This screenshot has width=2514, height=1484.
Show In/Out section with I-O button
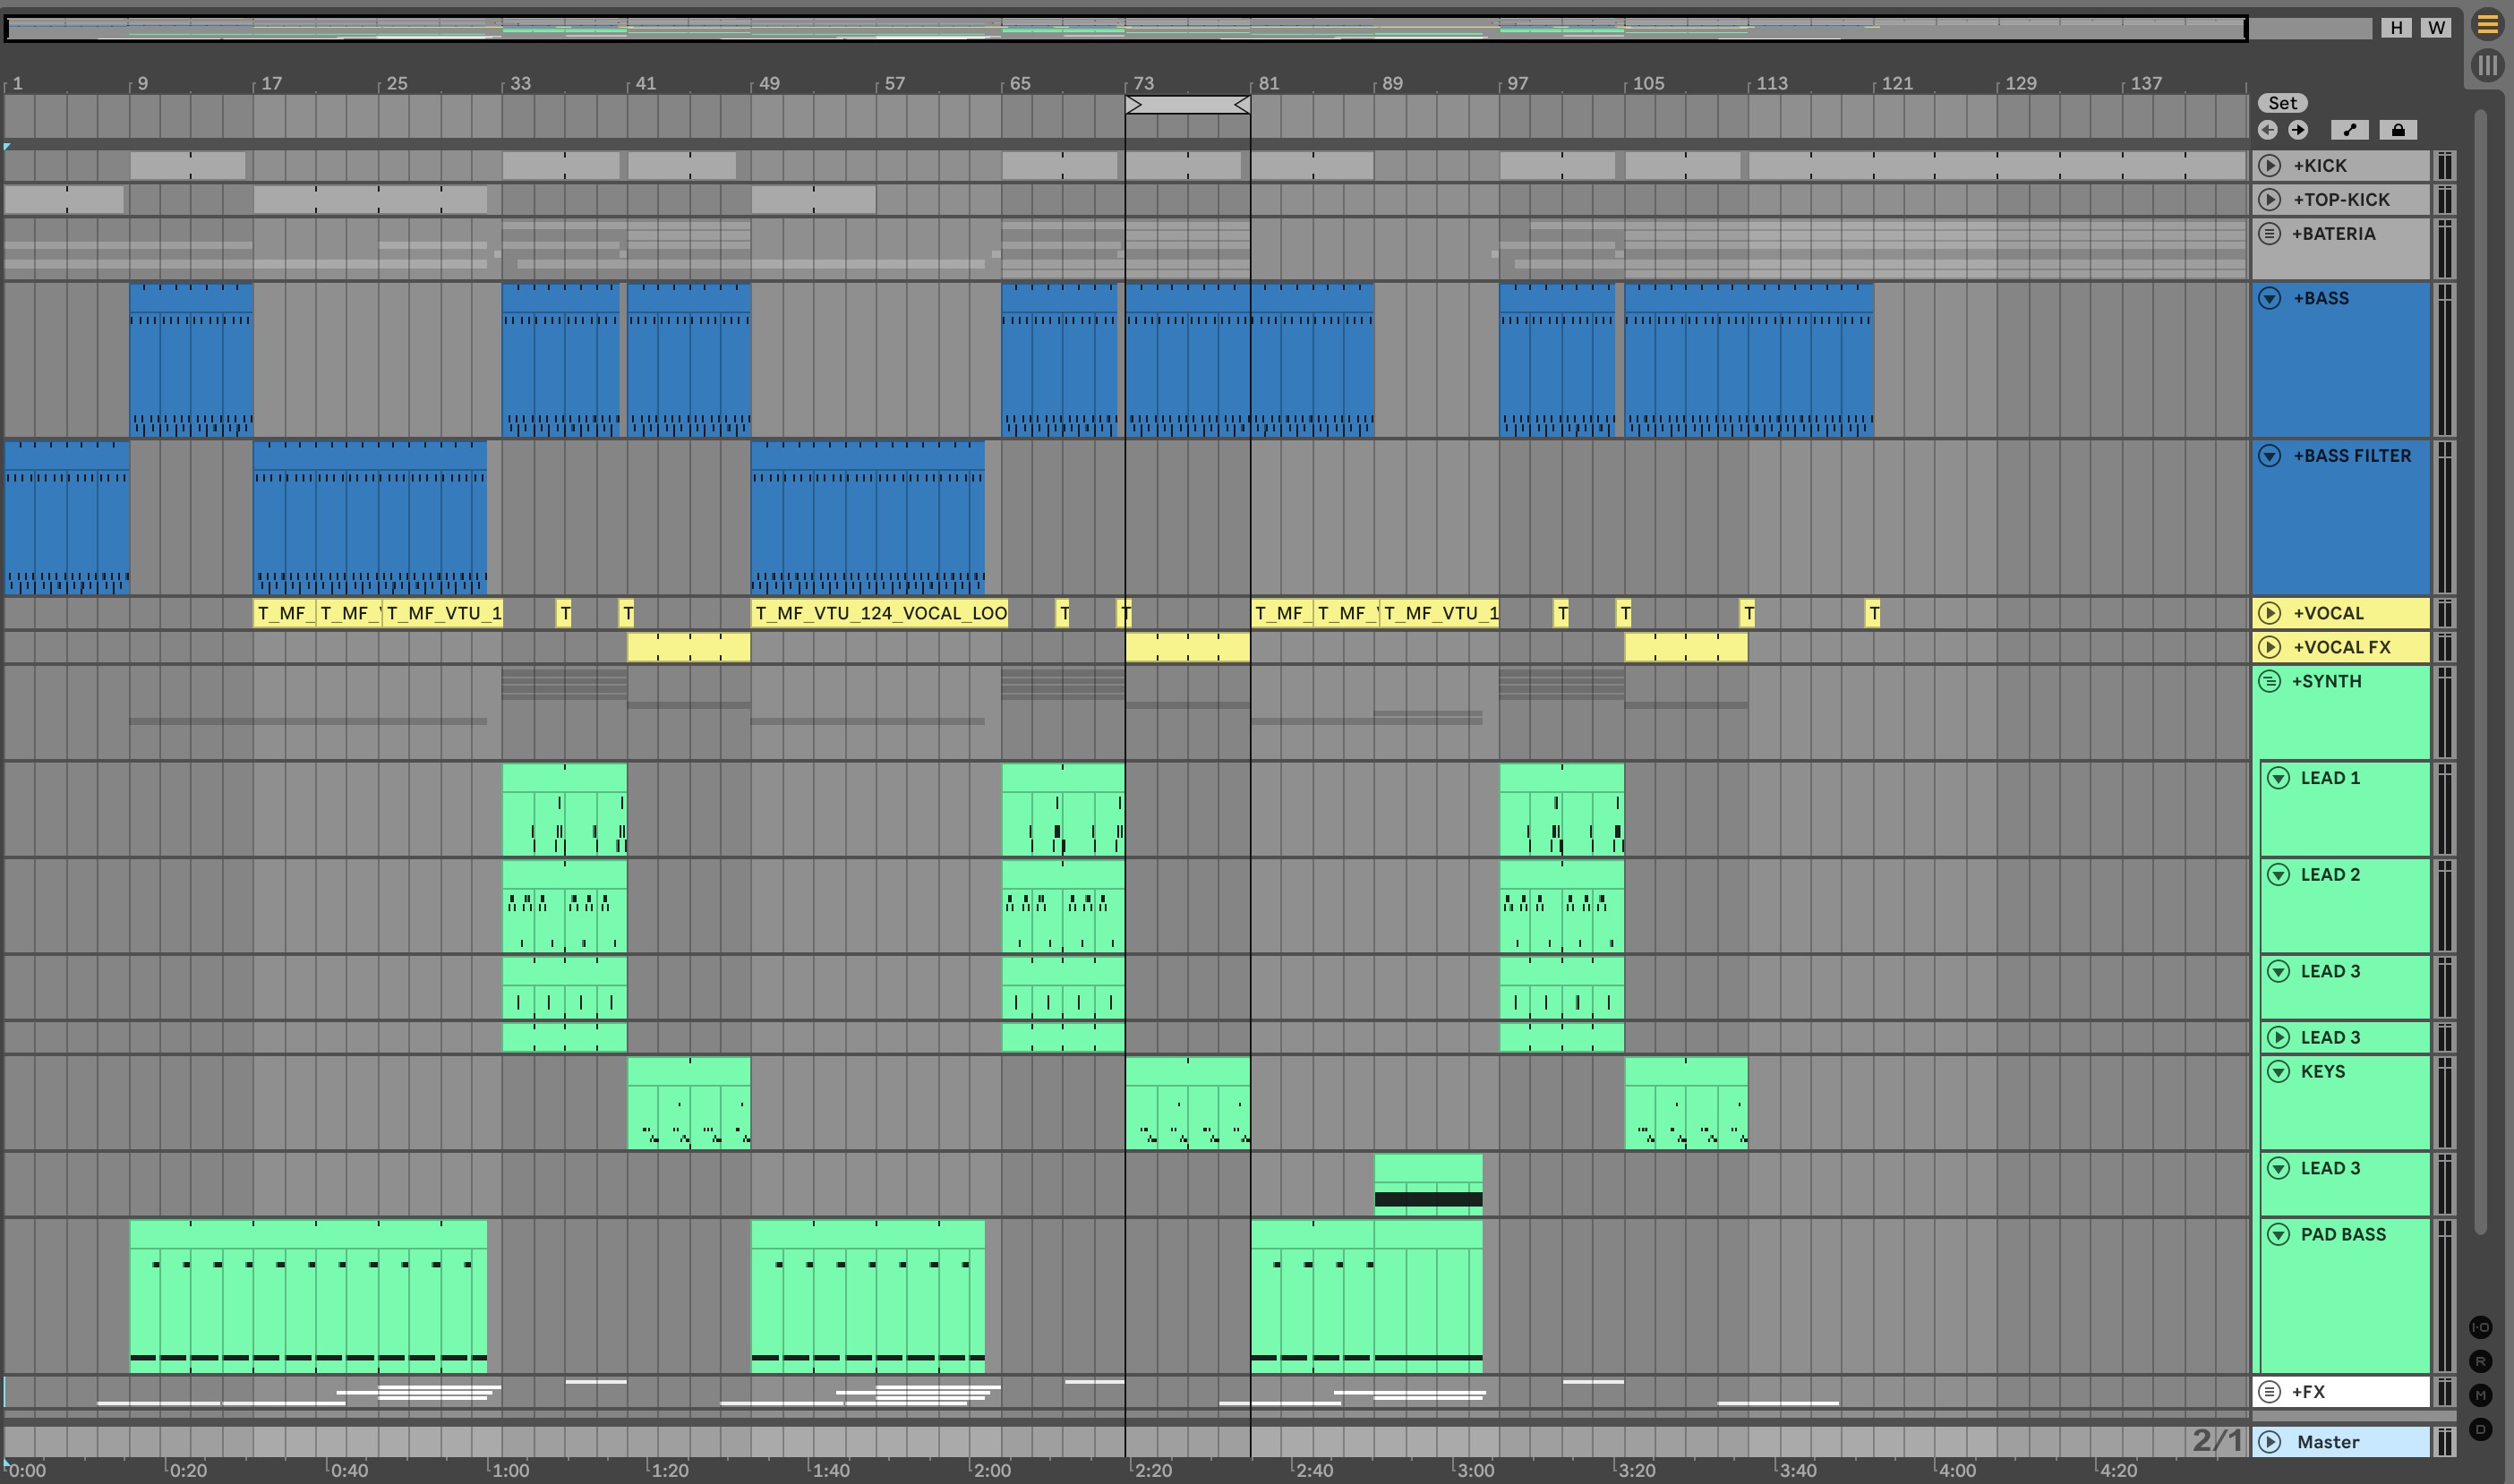click(2481, 1327)
